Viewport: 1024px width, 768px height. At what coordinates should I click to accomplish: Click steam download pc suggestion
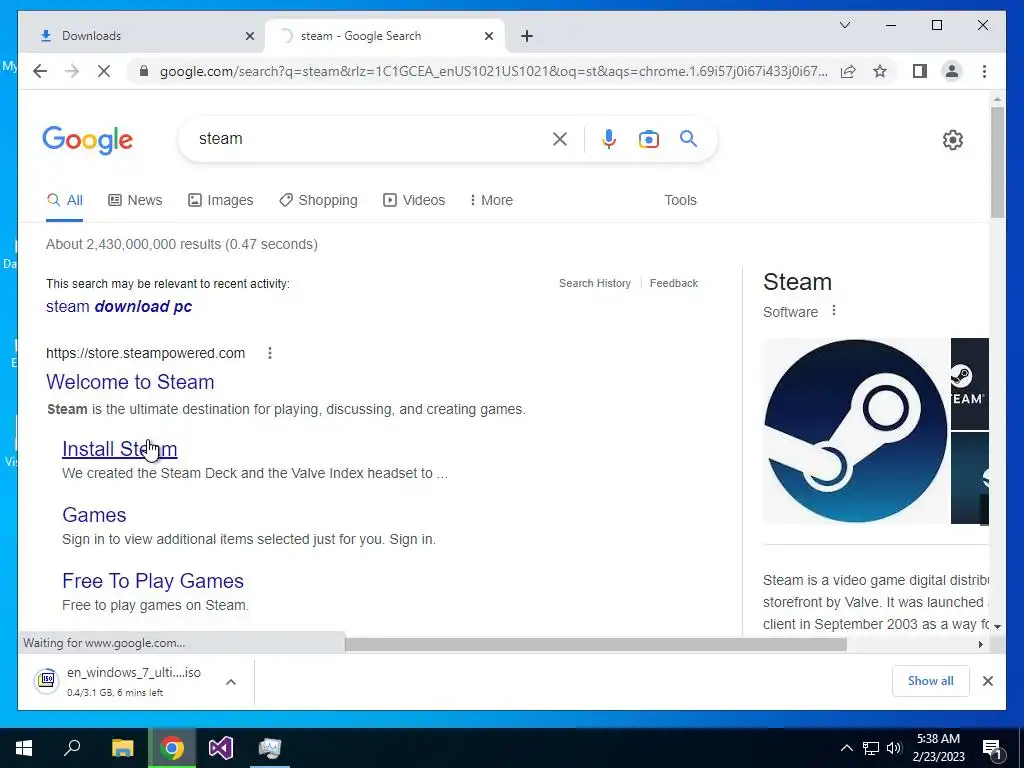pyautogui.click(x=119, y=306)
